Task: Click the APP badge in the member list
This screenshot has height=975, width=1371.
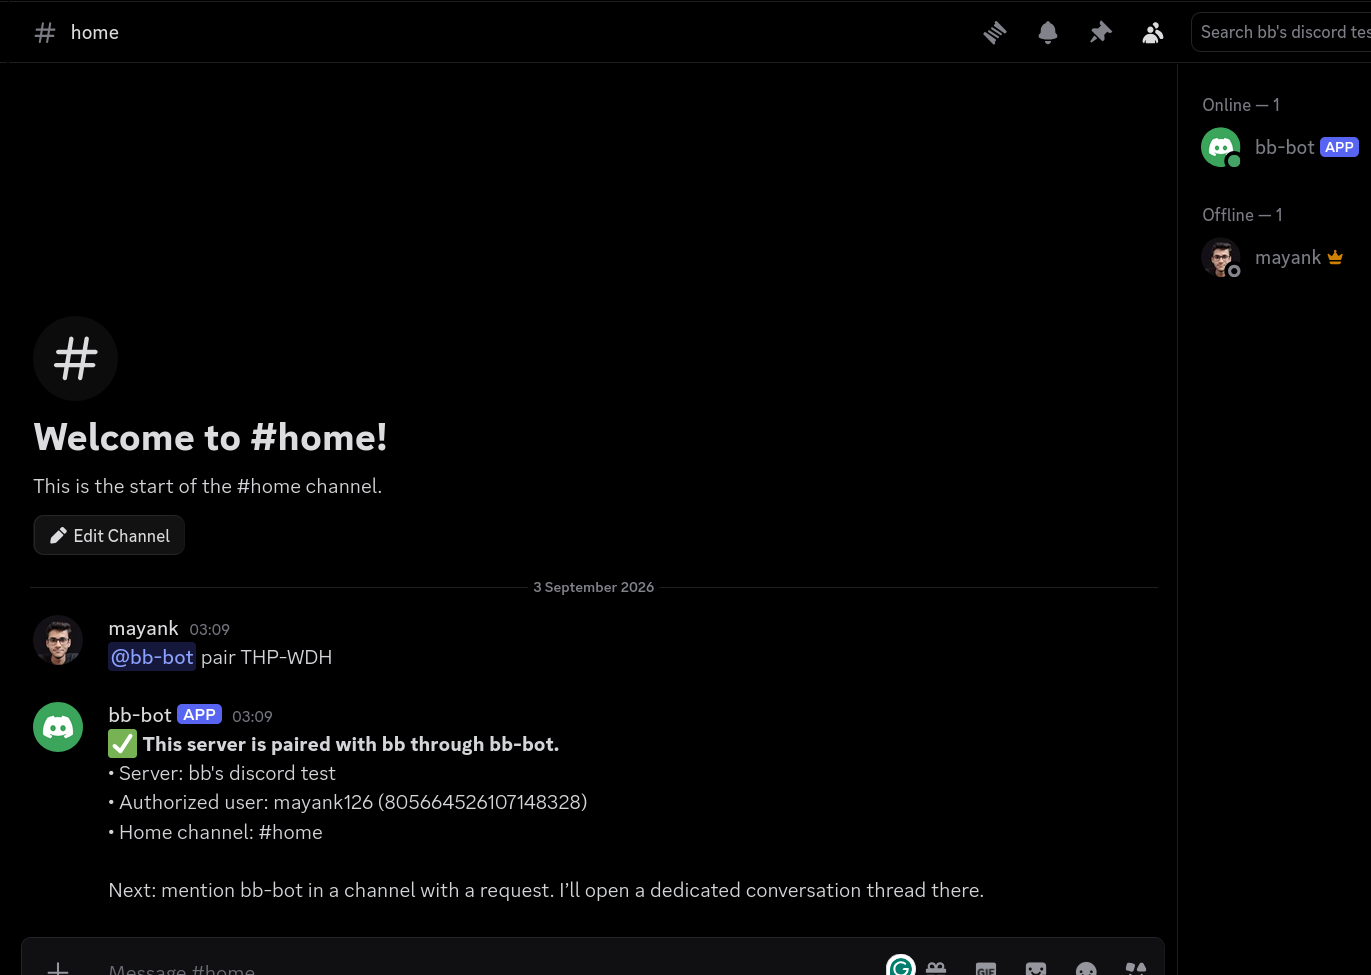Action: 1339,147
